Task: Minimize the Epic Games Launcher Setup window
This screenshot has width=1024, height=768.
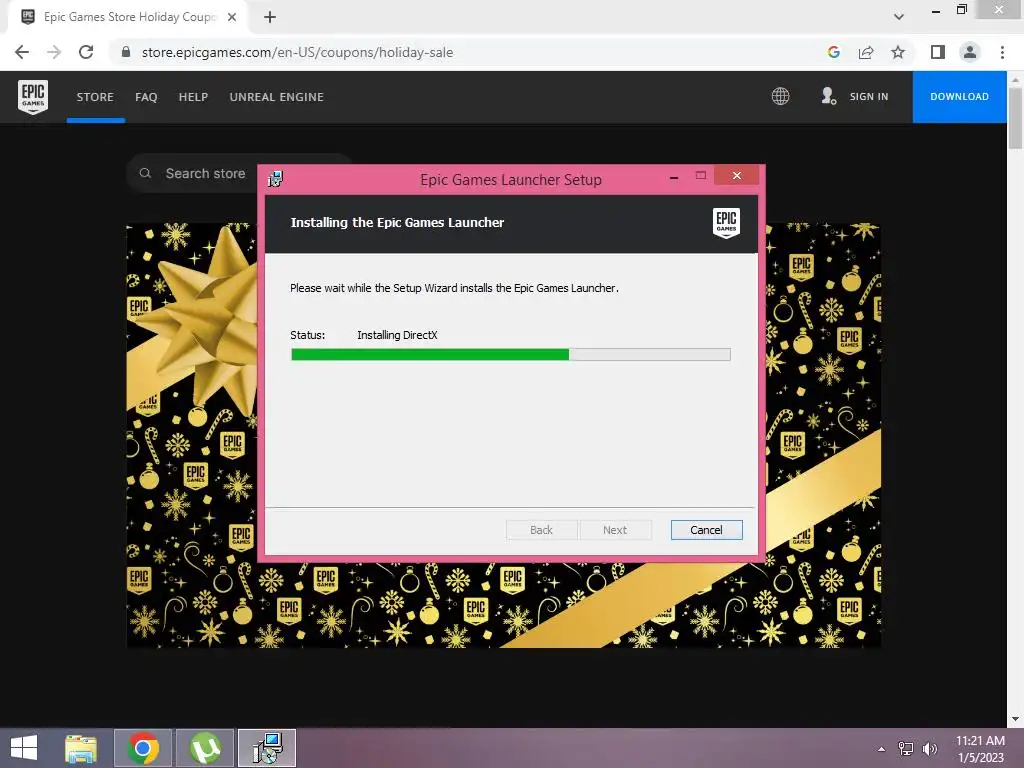Action: coord(674,176)
